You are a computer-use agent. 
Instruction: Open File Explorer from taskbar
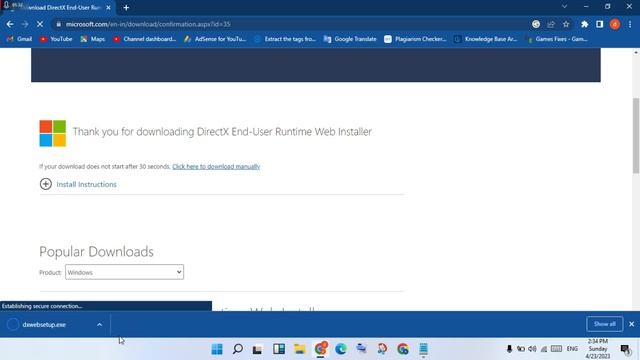pyautogui.click(x=300, y=349)
